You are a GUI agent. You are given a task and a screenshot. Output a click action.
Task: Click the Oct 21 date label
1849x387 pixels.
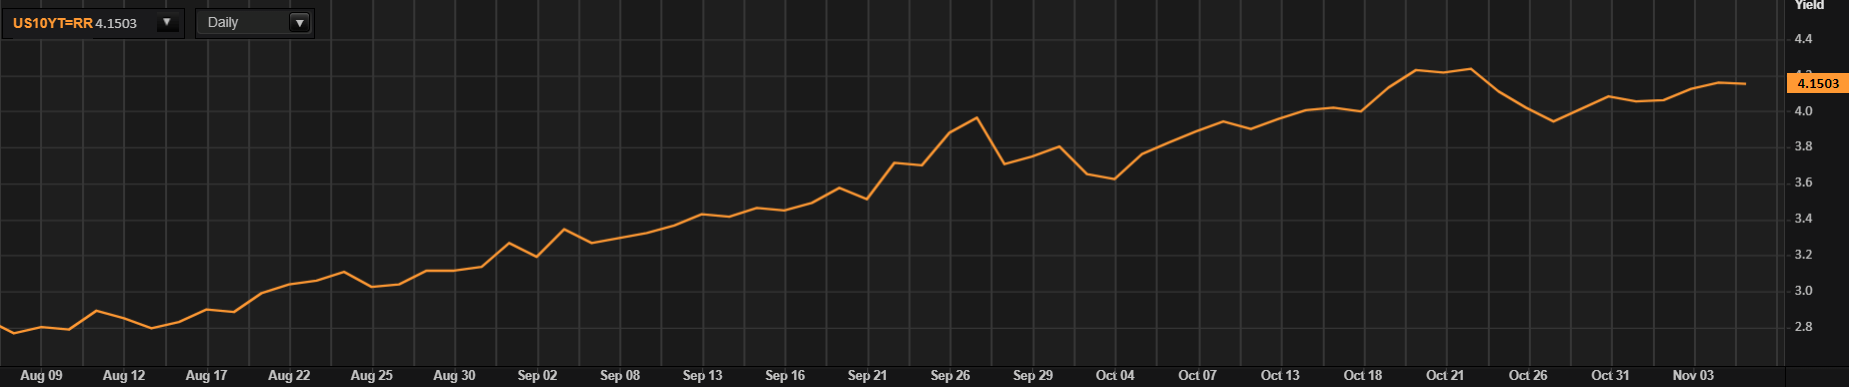tap(1445, 376)
